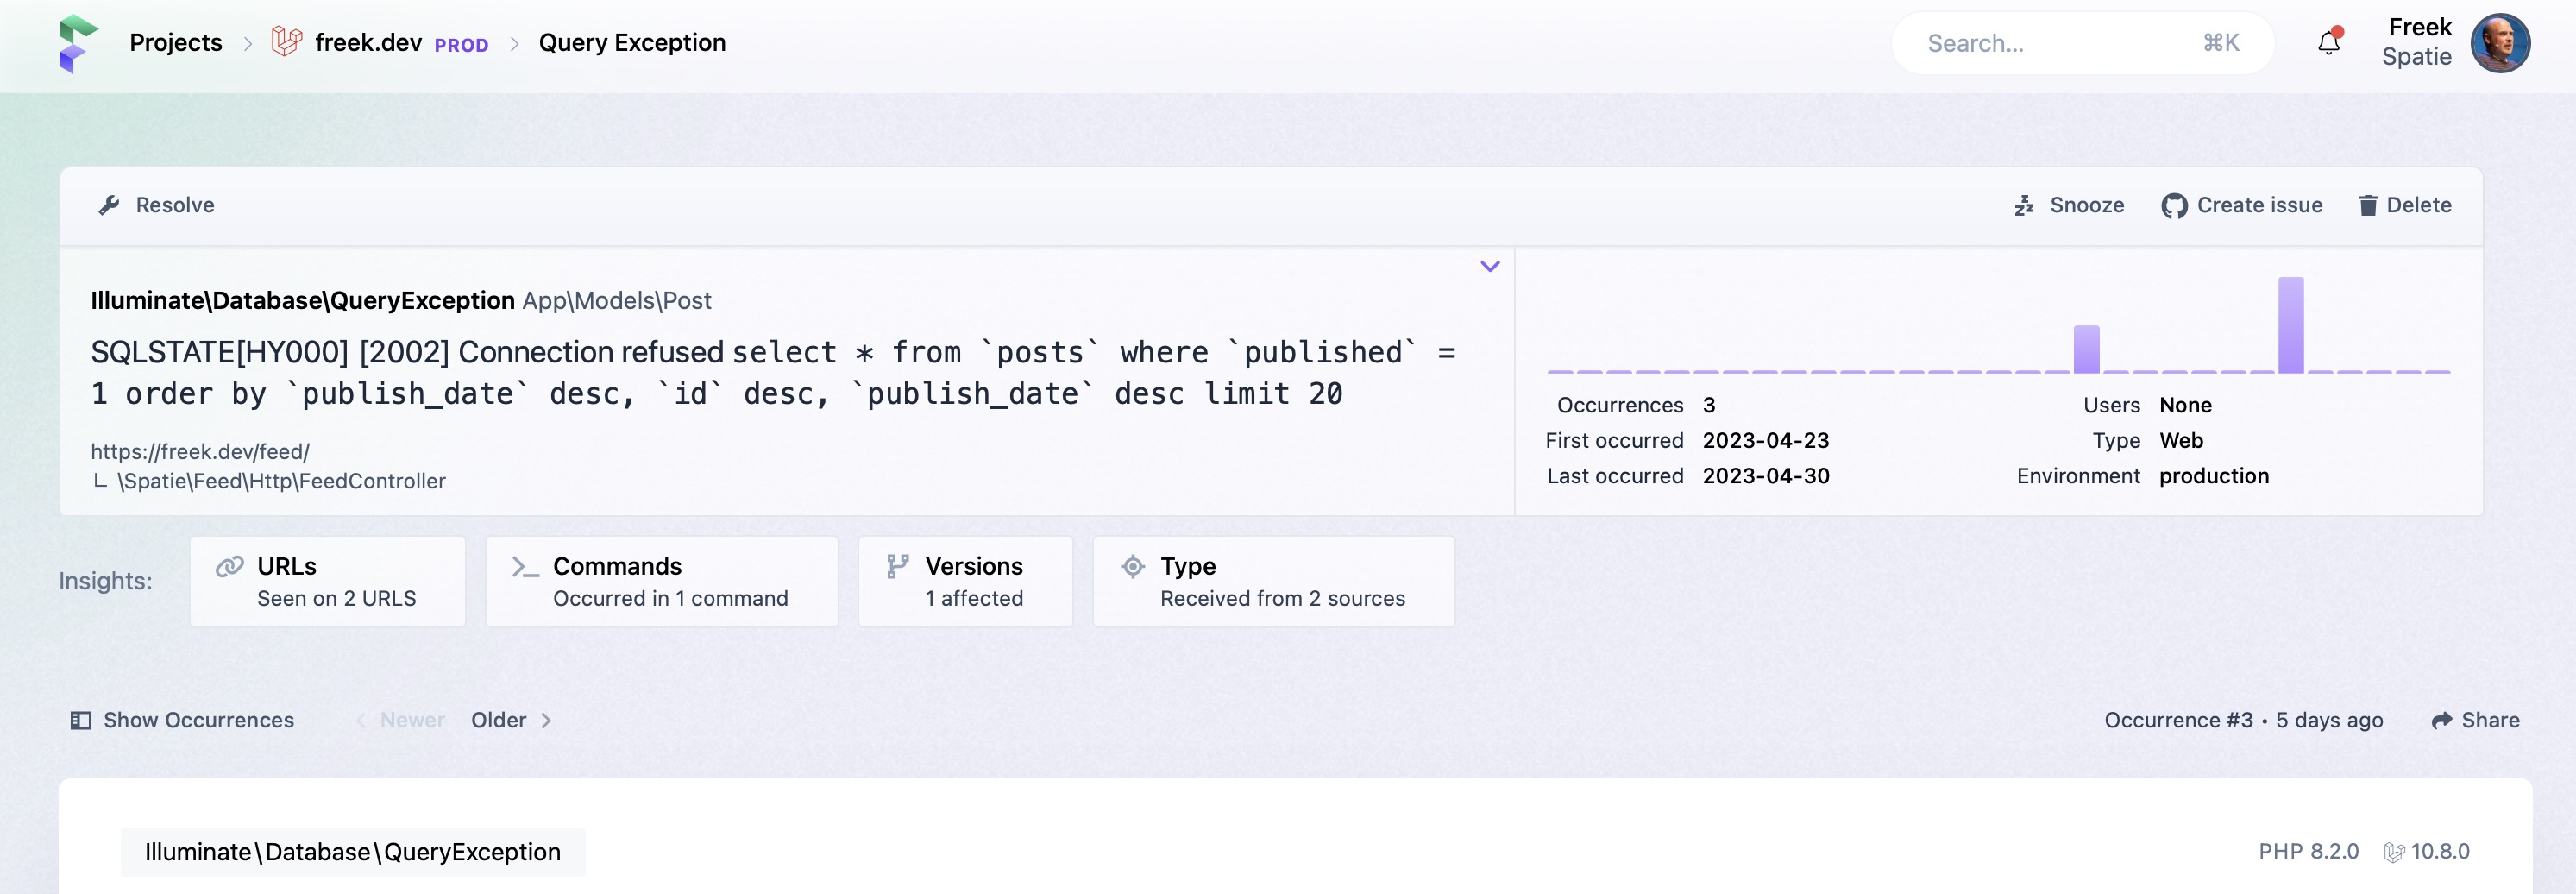The image size is (2576, 894).
Task: Click the shorter chart bar
Action: pyautogui.click(x=2086, y=349)
